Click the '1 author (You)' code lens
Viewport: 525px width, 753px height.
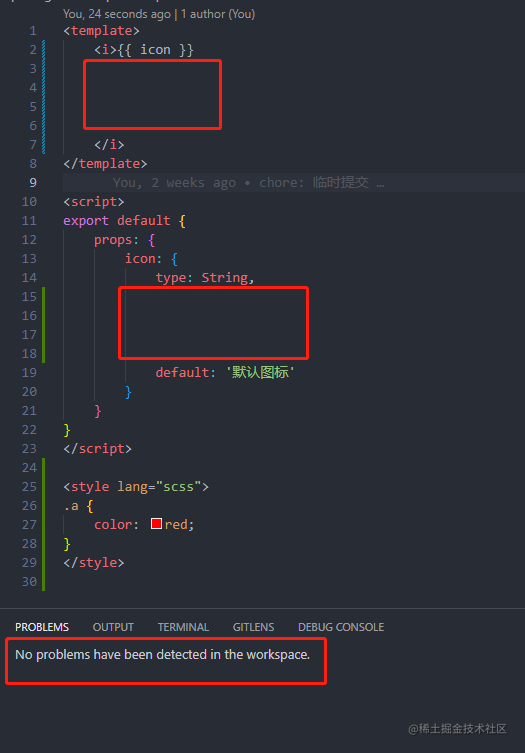click(x=218, y=14)
